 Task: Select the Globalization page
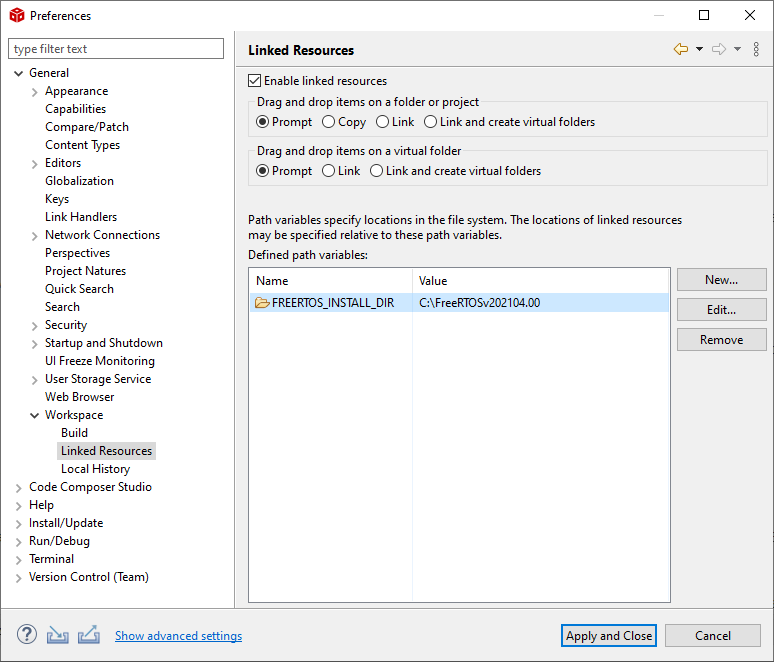(x=79, y=181)
